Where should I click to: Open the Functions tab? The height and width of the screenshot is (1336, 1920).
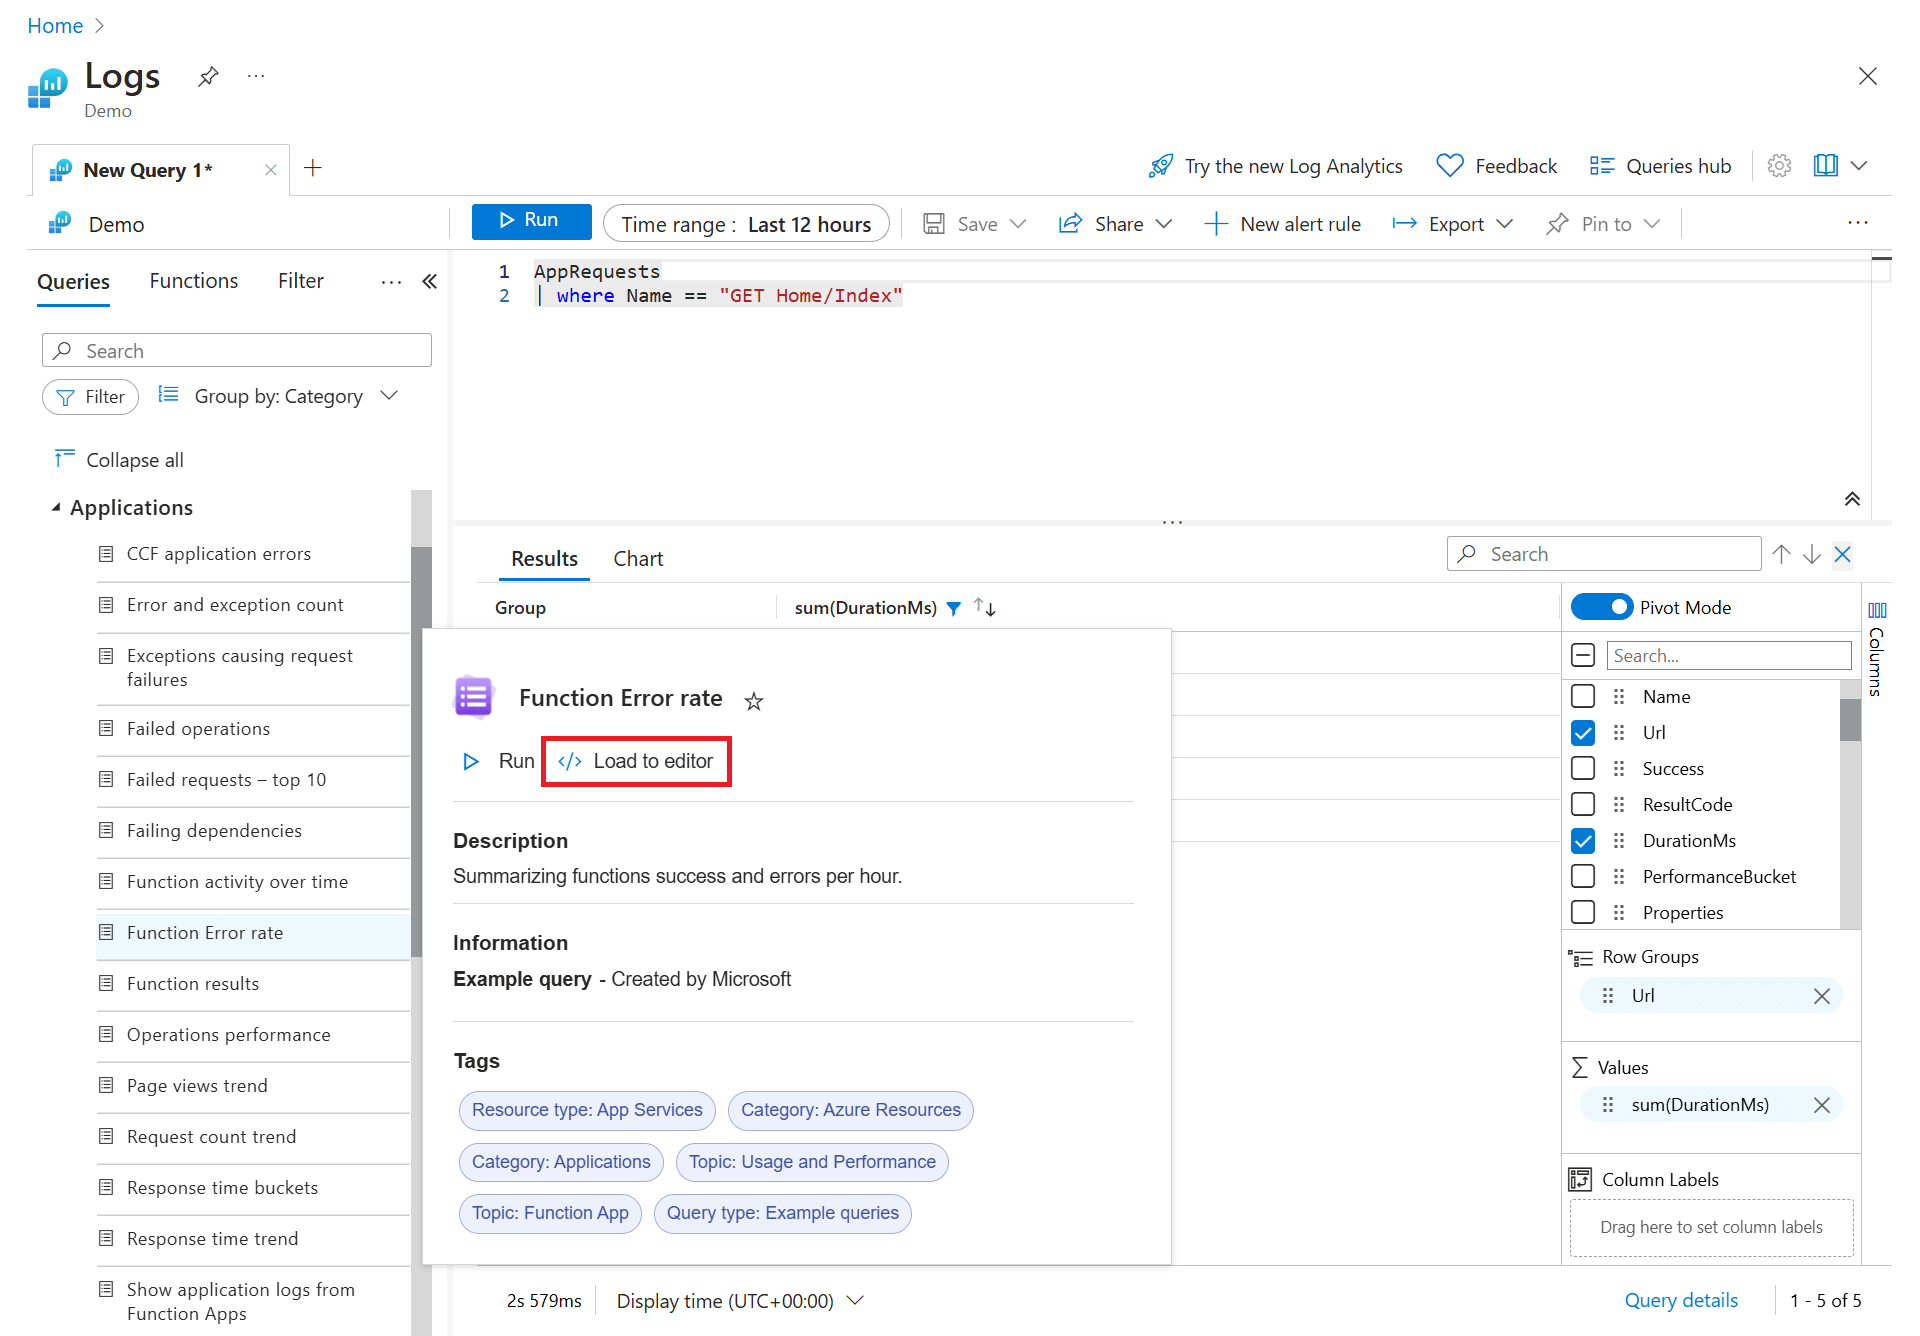[x=193, y=281]
